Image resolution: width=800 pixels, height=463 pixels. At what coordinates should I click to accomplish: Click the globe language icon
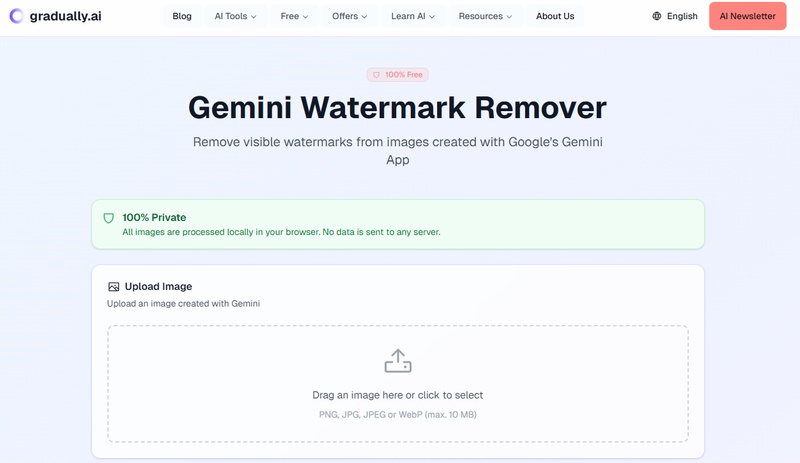(657, 16)
